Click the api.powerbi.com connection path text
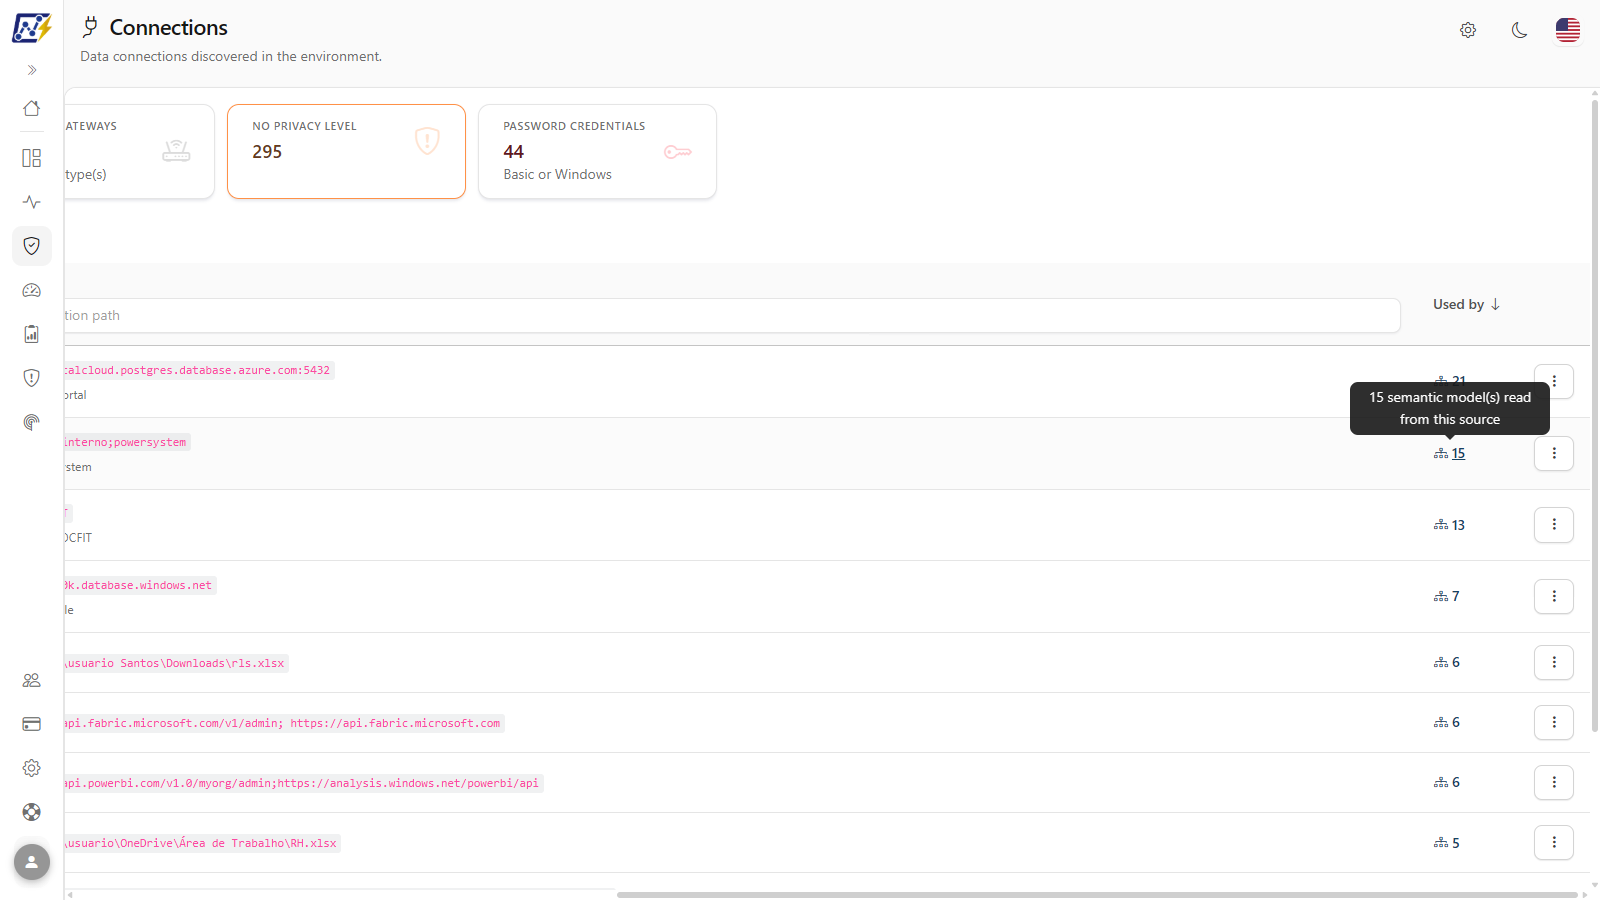This screenshot has width=1600, height=900. pyautogui.click(x=303, y=783)
